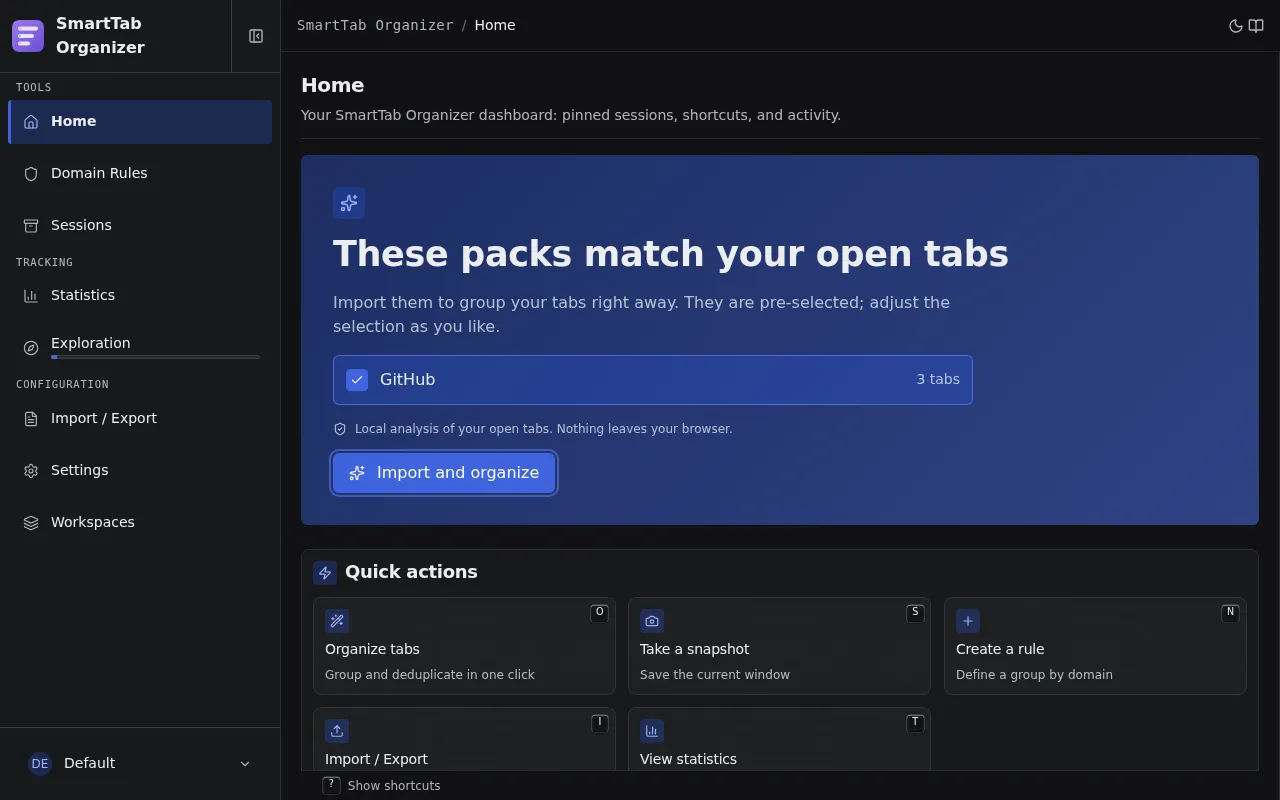
Task: Click the SmartTab Organizer logo icon
Action: click(x=28, y=36)
